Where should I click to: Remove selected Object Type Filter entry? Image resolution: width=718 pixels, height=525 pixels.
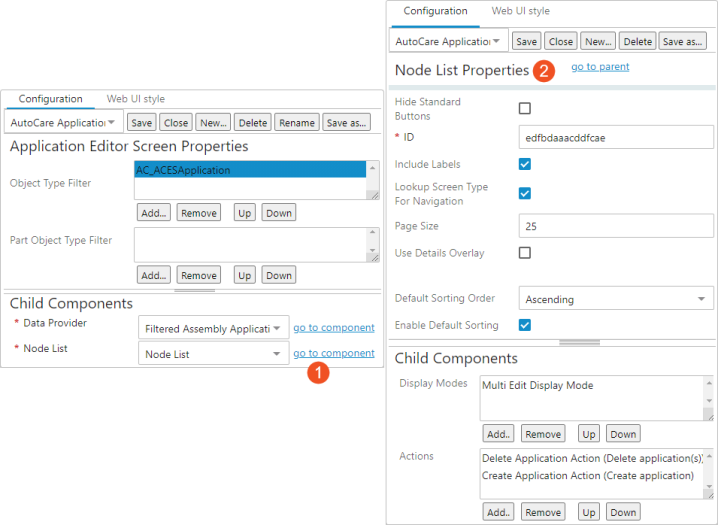199,213
